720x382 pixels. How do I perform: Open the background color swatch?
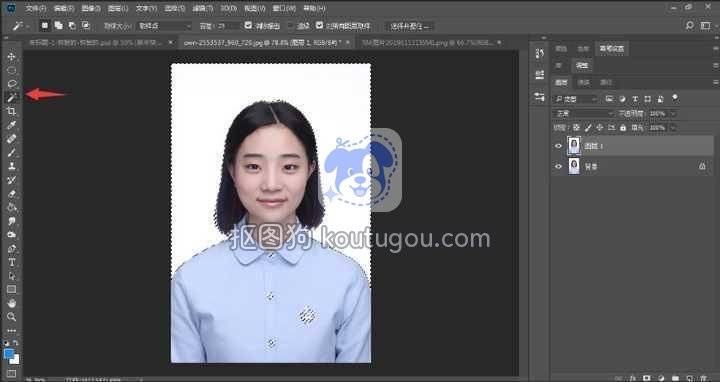[16, 360]
